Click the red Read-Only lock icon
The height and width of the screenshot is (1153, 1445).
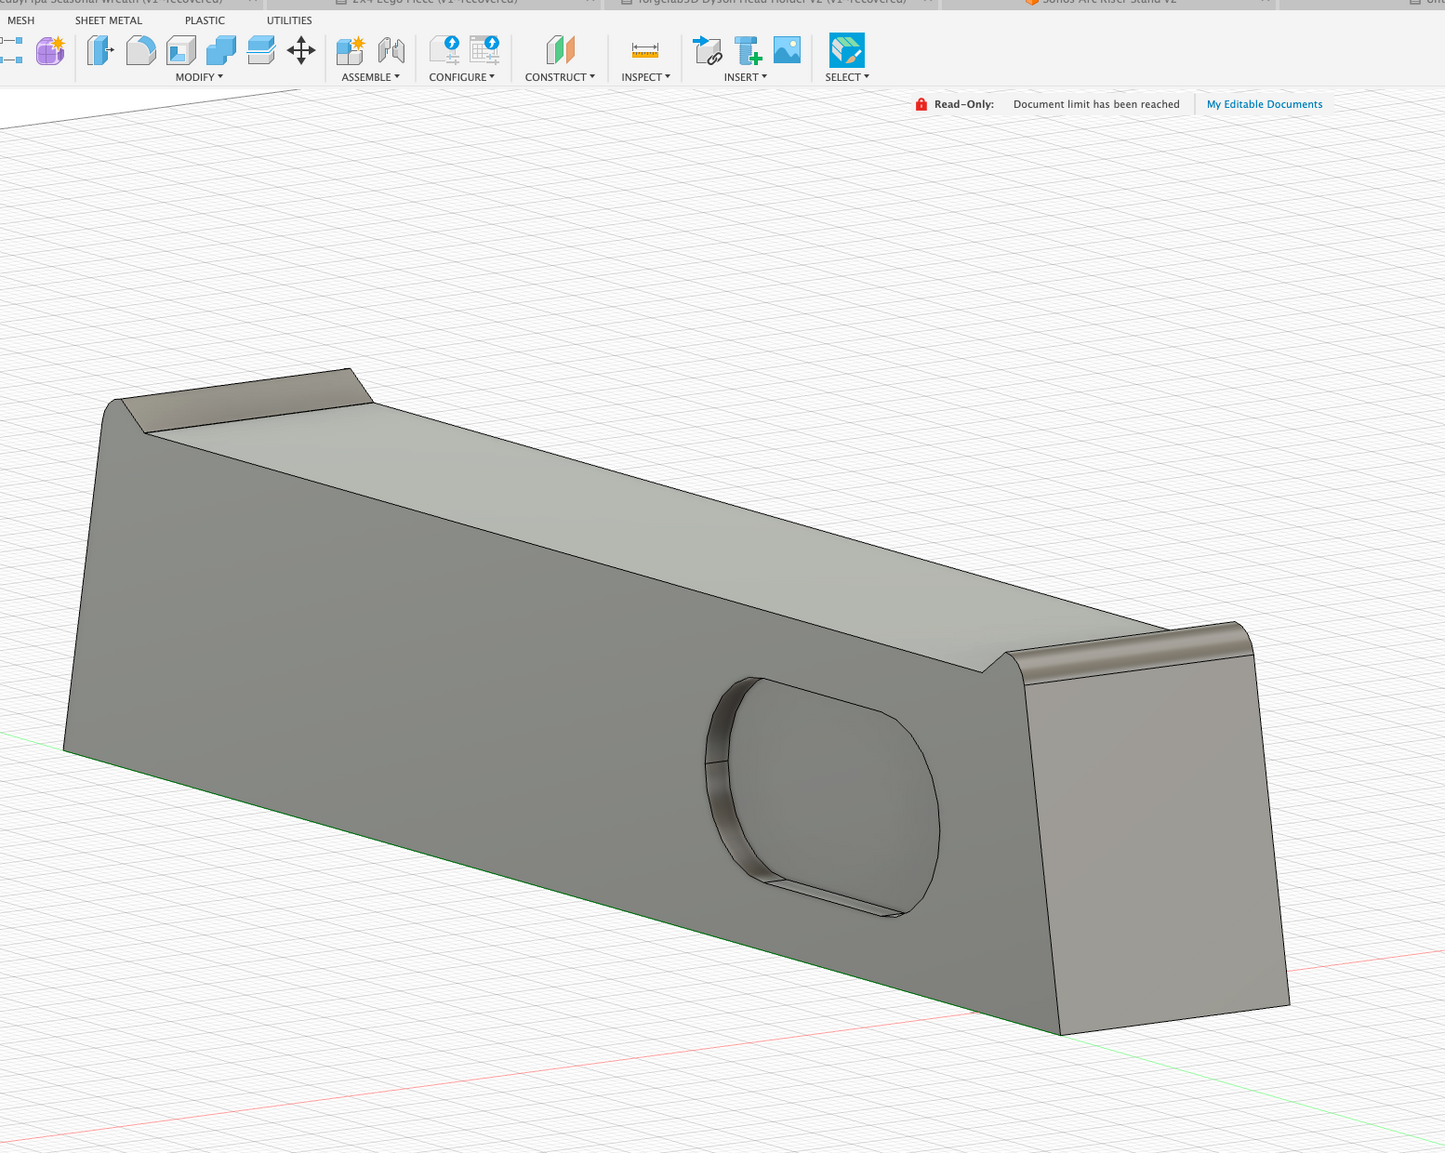(x=921, y=104)
